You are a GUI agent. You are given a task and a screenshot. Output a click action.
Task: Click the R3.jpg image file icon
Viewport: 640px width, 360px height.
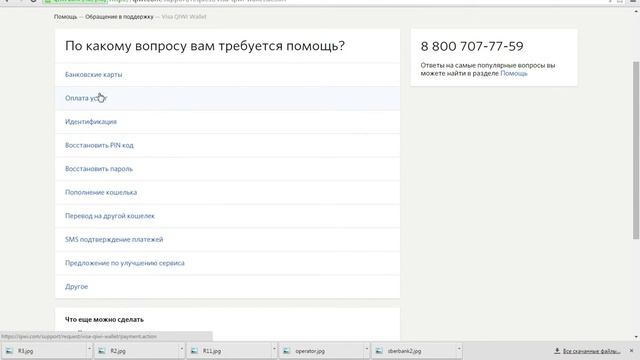click(9, 351)
